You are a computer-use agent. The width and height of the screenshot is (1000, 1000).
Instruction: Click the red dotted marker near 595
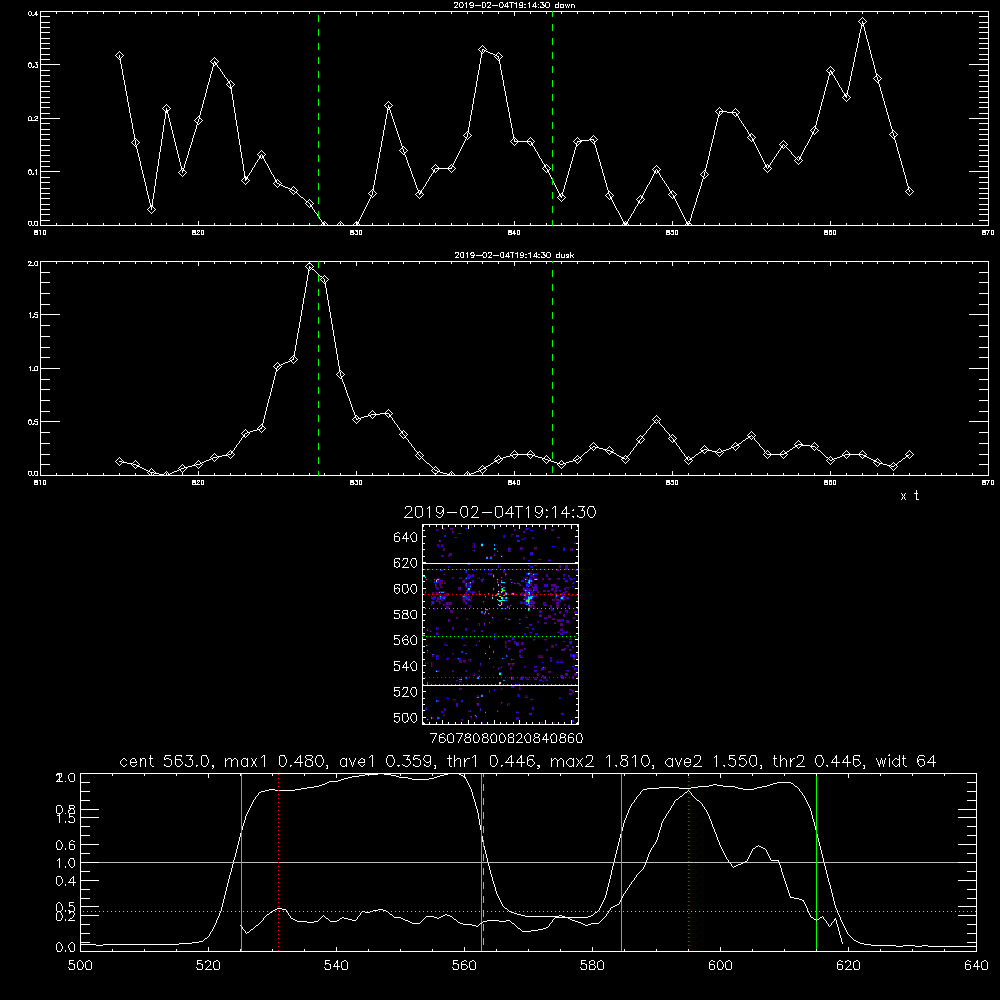[x=689, y=862]
